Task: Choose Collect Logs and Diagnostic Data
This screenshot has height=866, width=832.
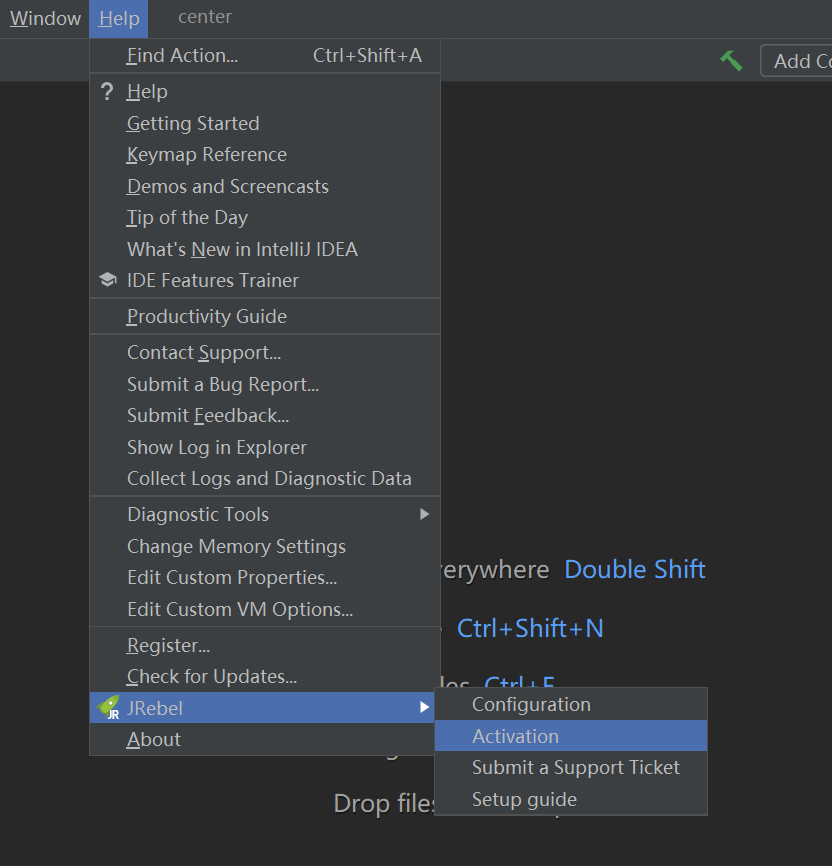Action: coord(265,478)
